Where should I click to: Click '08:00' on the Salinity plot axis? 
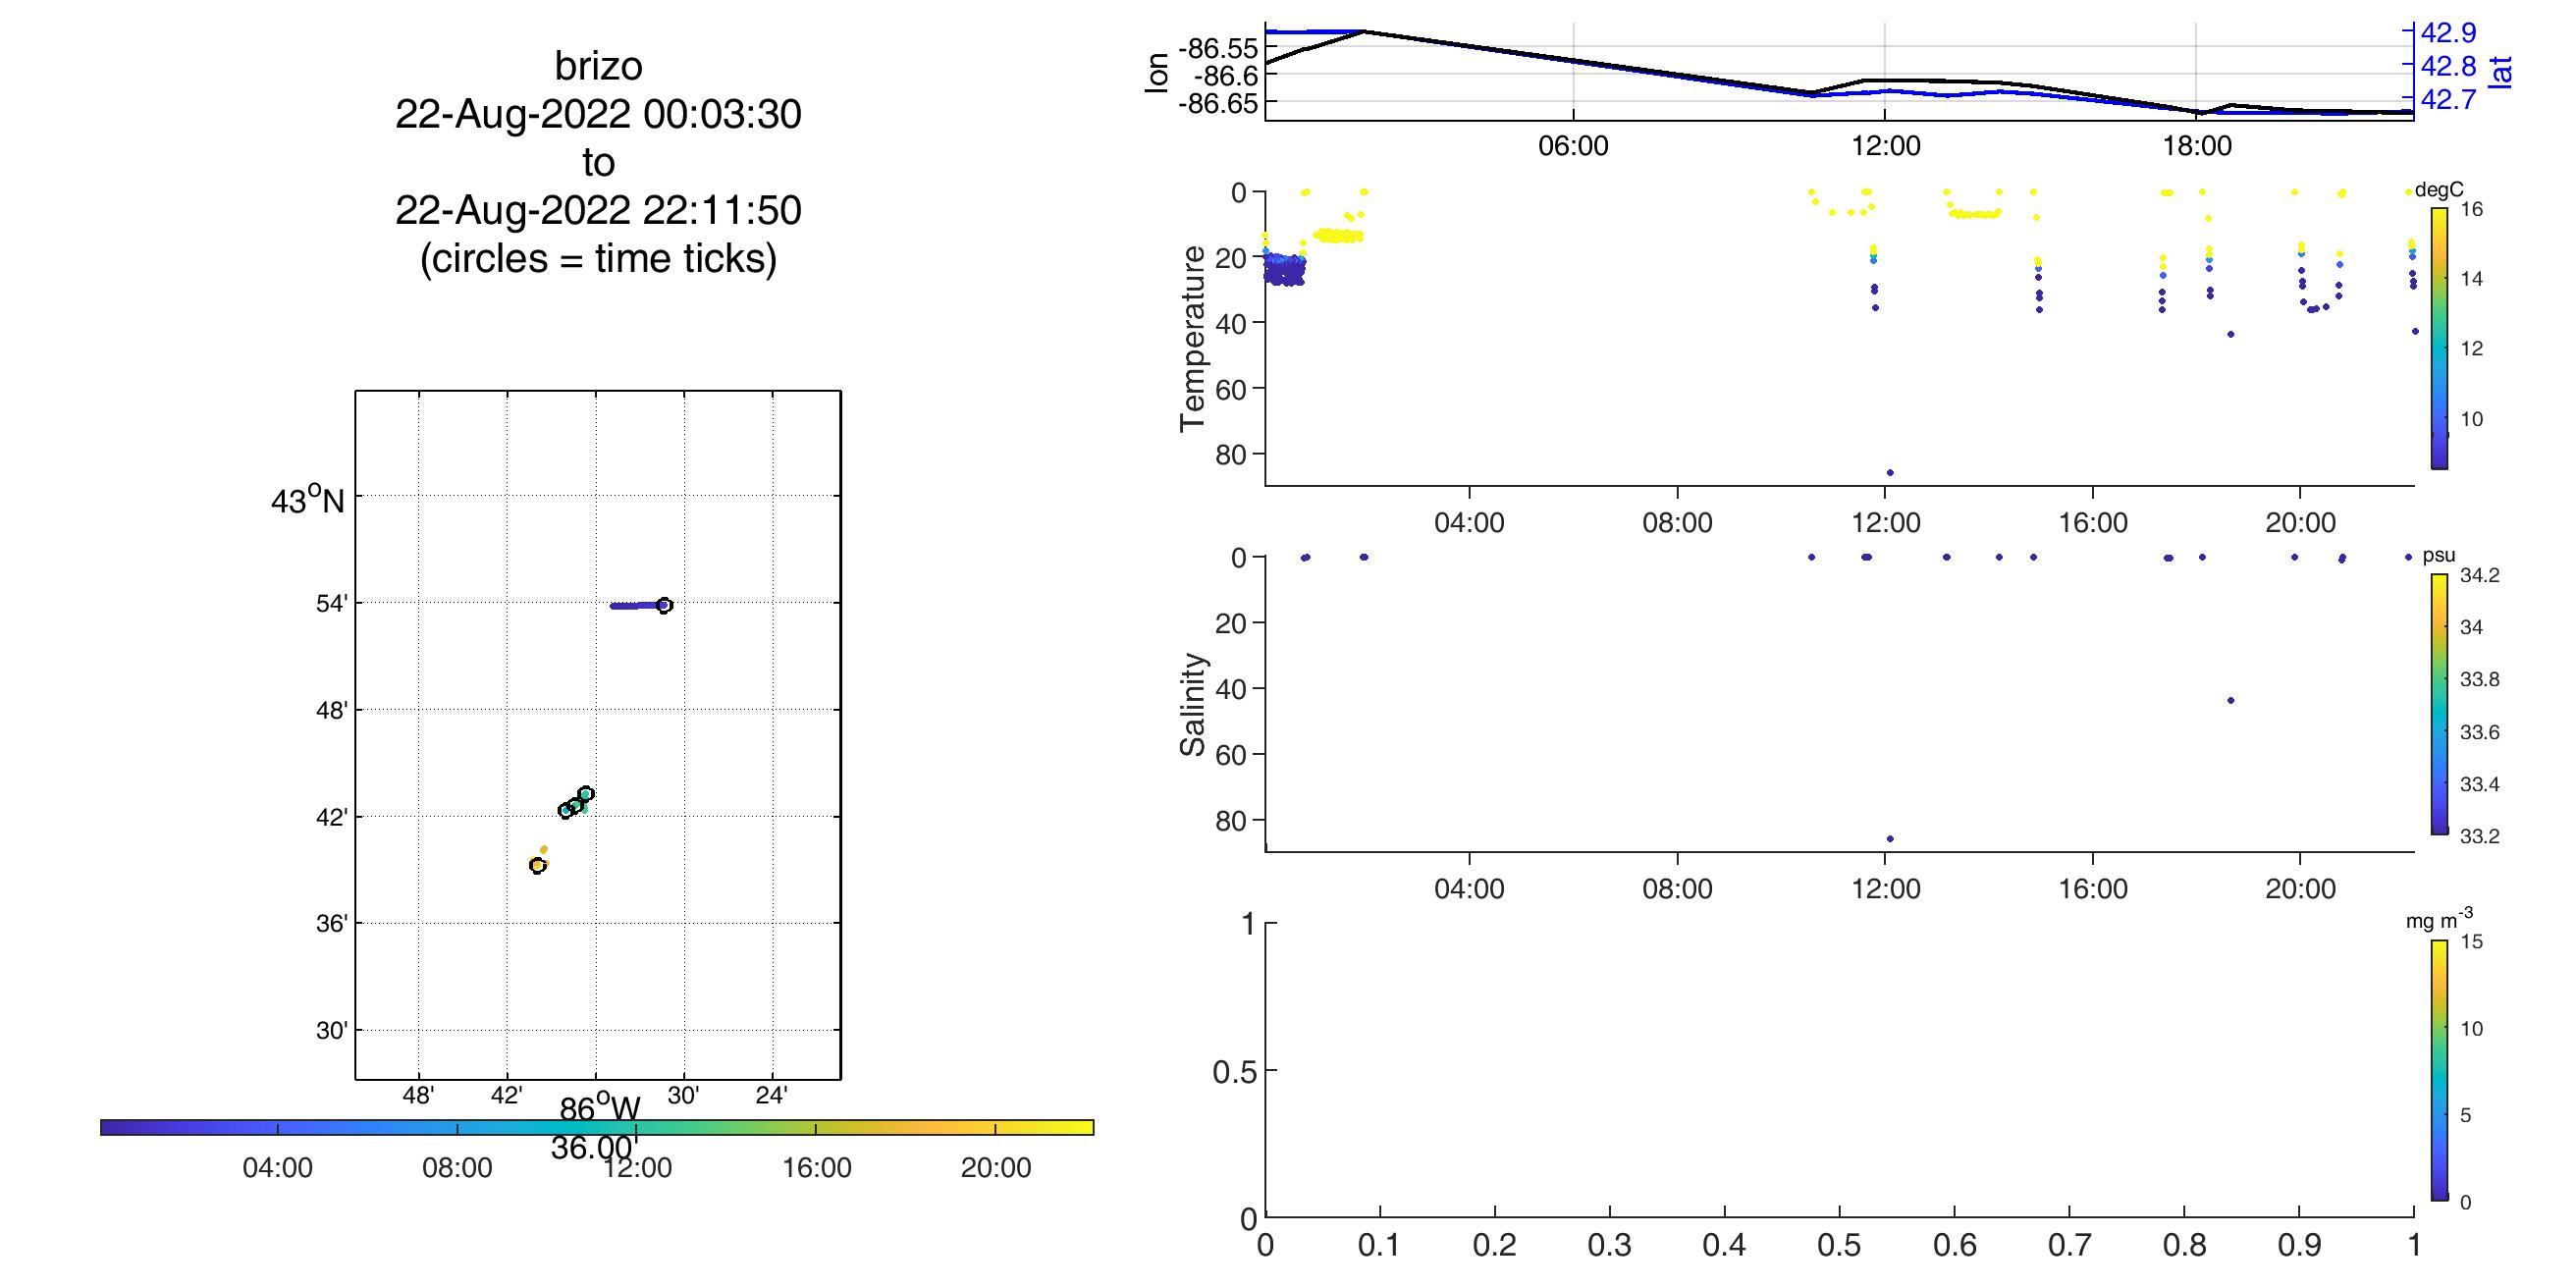point(1677,888)
